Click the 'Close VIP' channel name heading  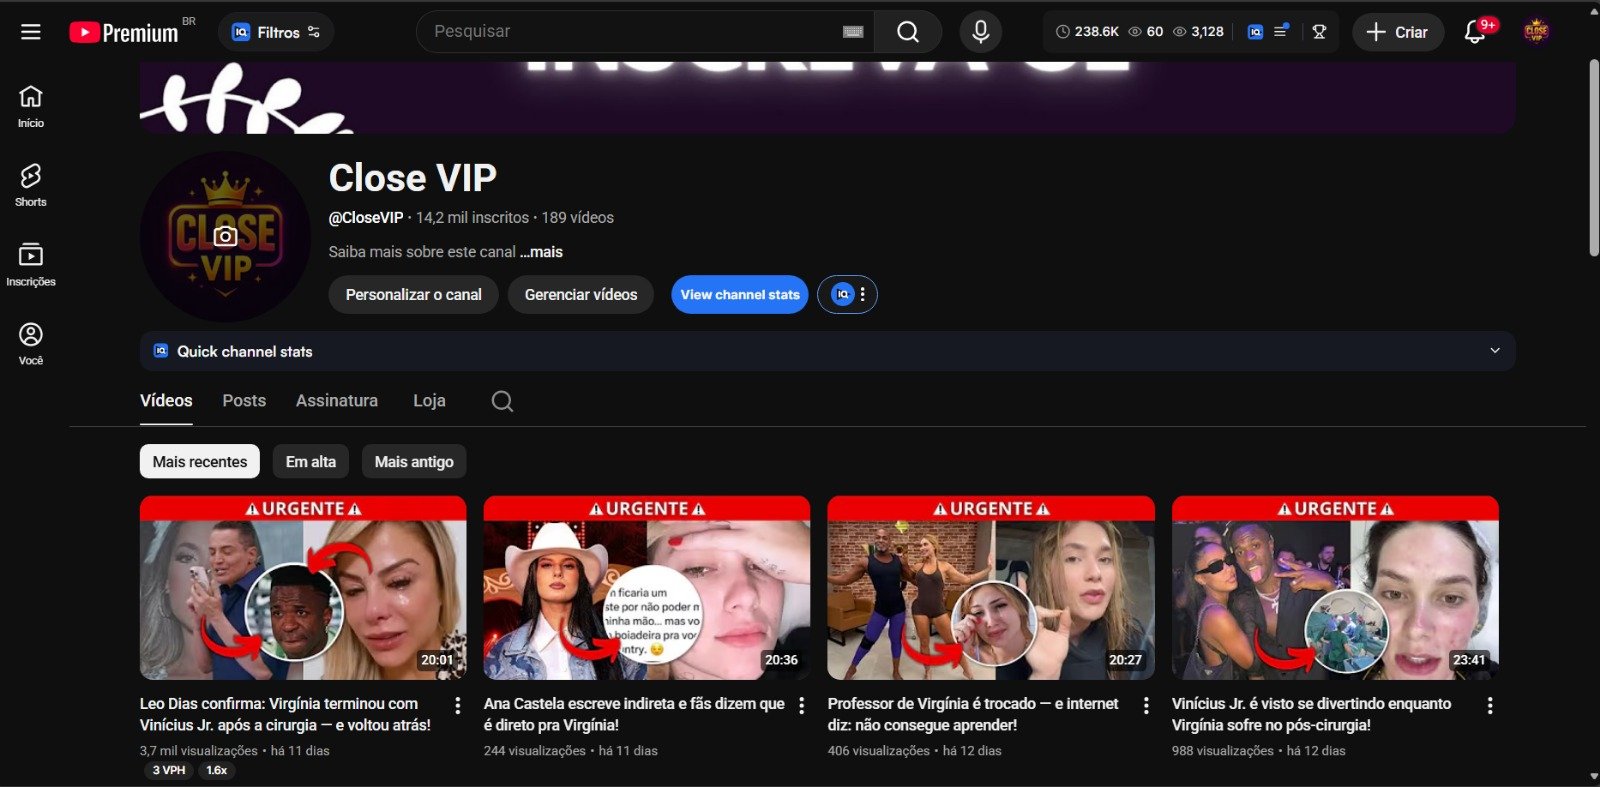point(413,178)
